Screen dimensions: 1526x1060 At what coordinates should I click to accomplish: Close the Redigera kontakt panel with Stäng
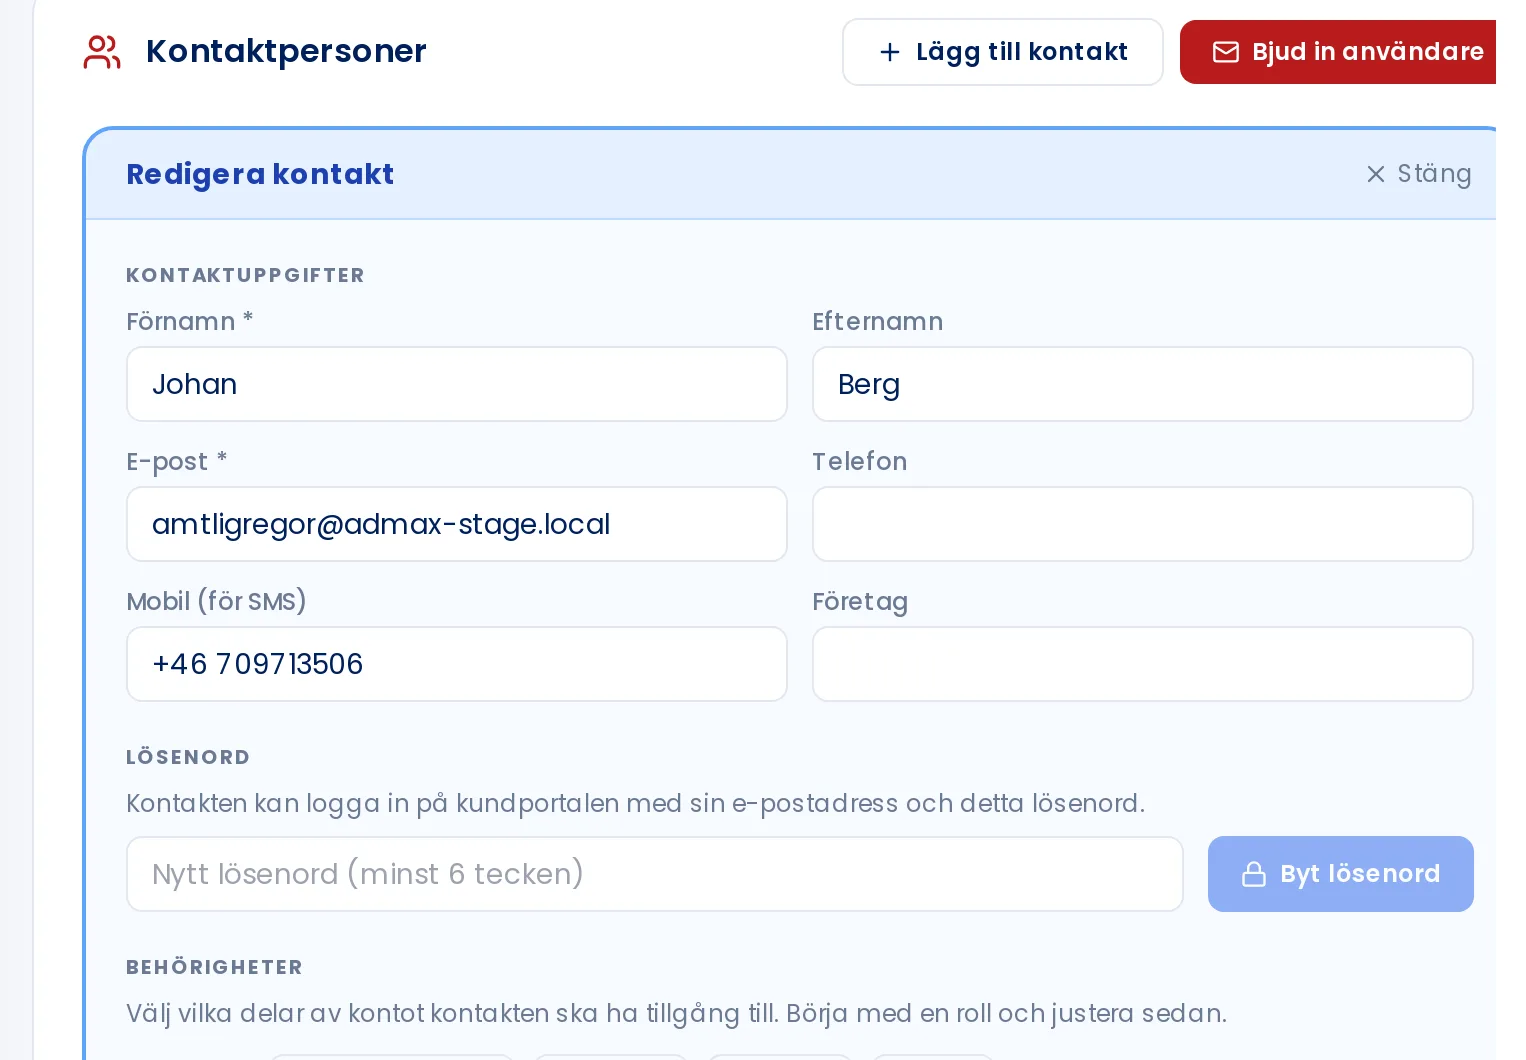[1419, 174]
